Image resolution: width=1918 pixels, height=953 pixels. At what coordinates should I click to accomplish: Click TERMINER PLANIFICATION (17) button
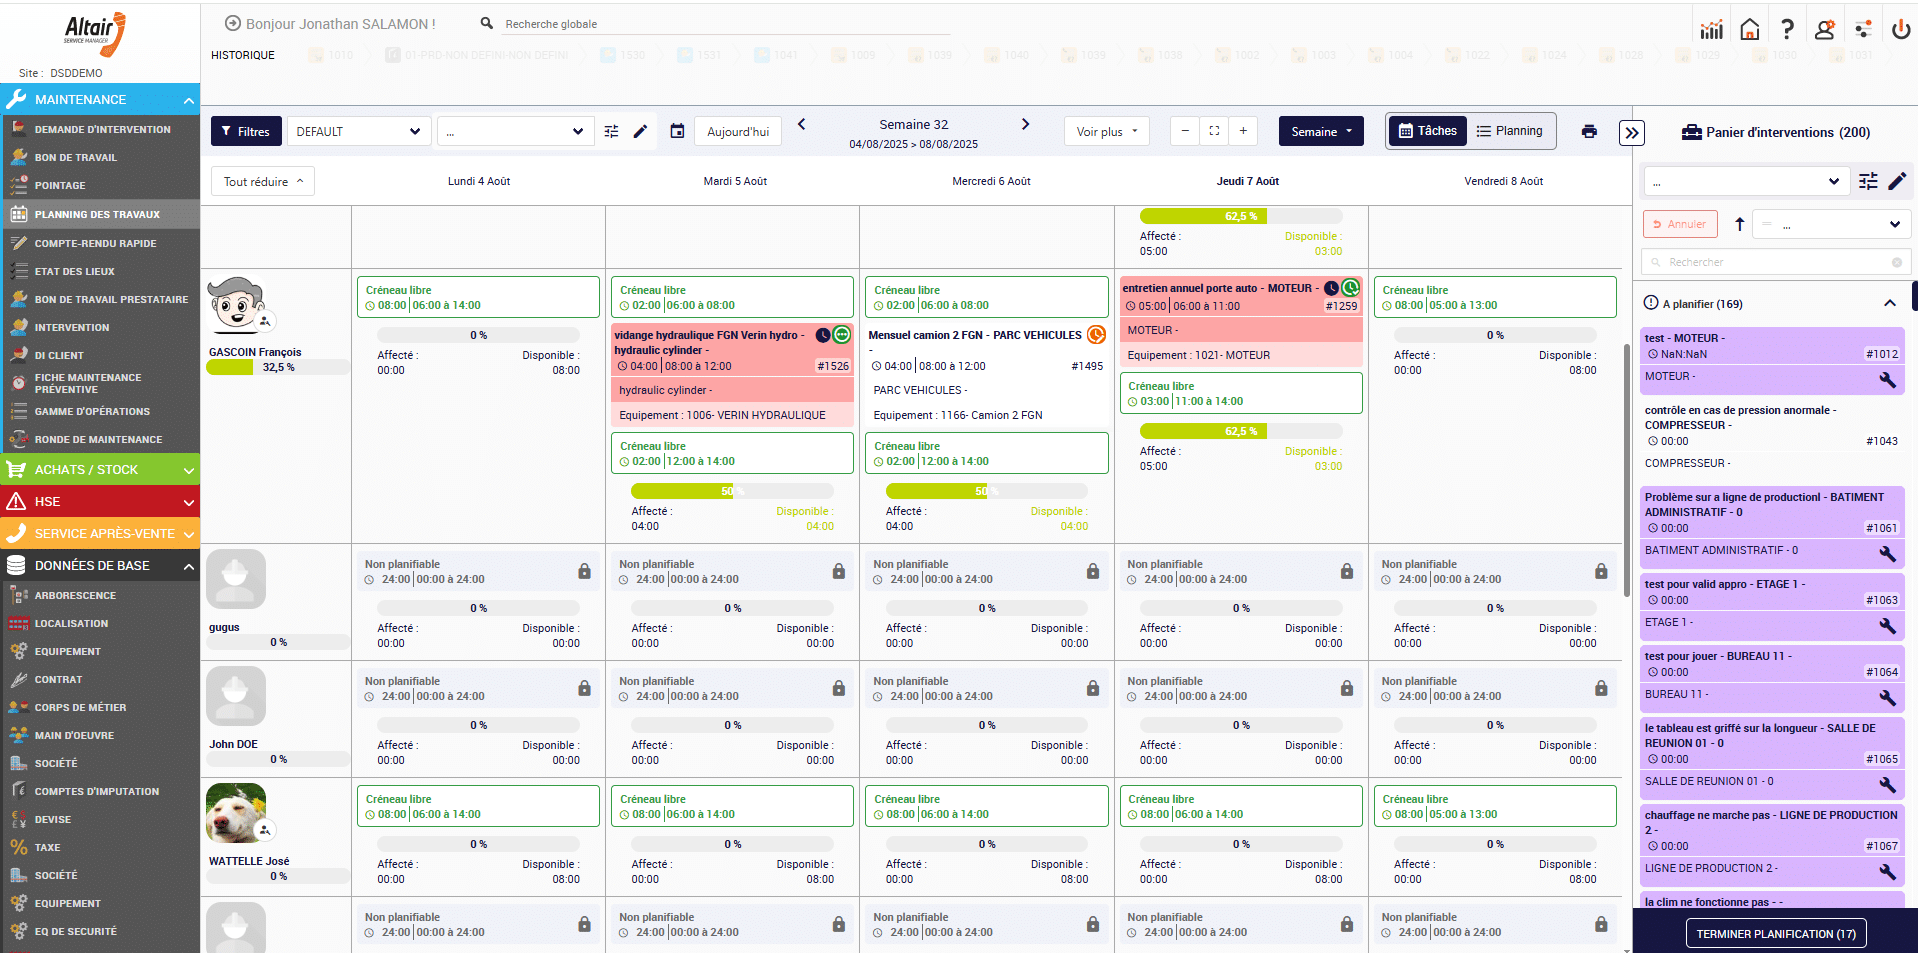(1776, 934)
